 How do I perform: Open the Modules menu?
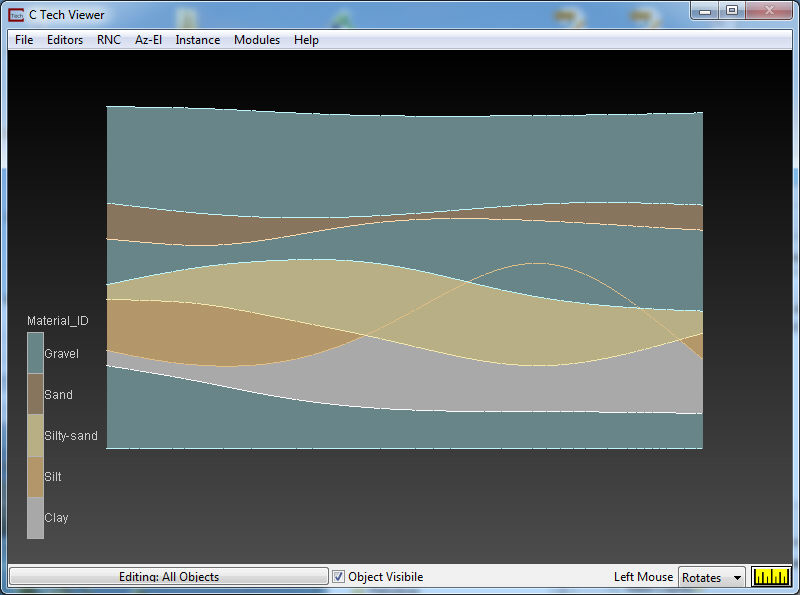coord(257,40)
